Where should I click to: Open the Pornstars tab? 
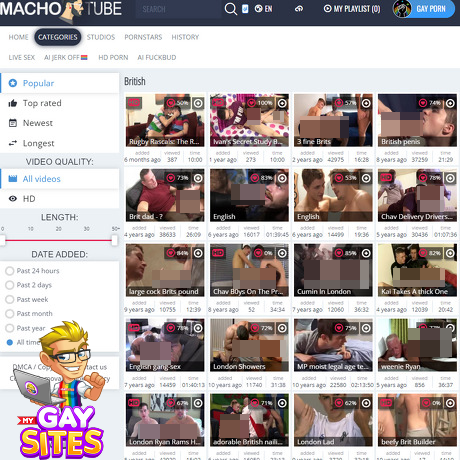click(x=143, y=37)
